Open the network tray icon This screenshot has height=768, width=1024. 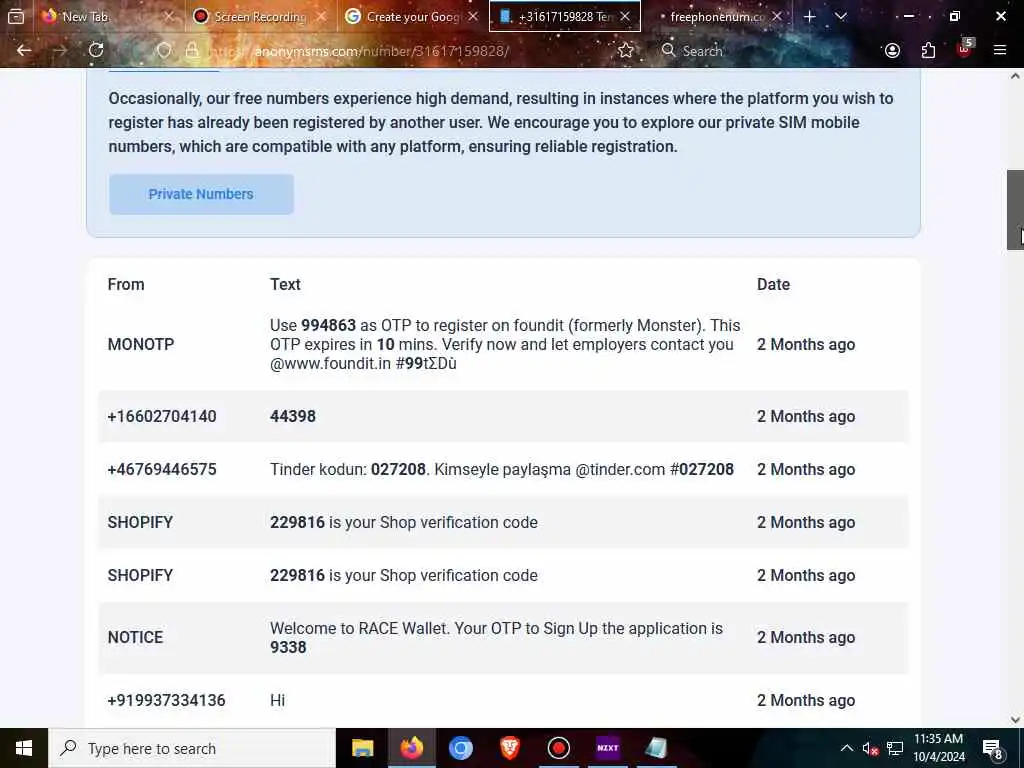pyautogui.click(x=895, y=749)
